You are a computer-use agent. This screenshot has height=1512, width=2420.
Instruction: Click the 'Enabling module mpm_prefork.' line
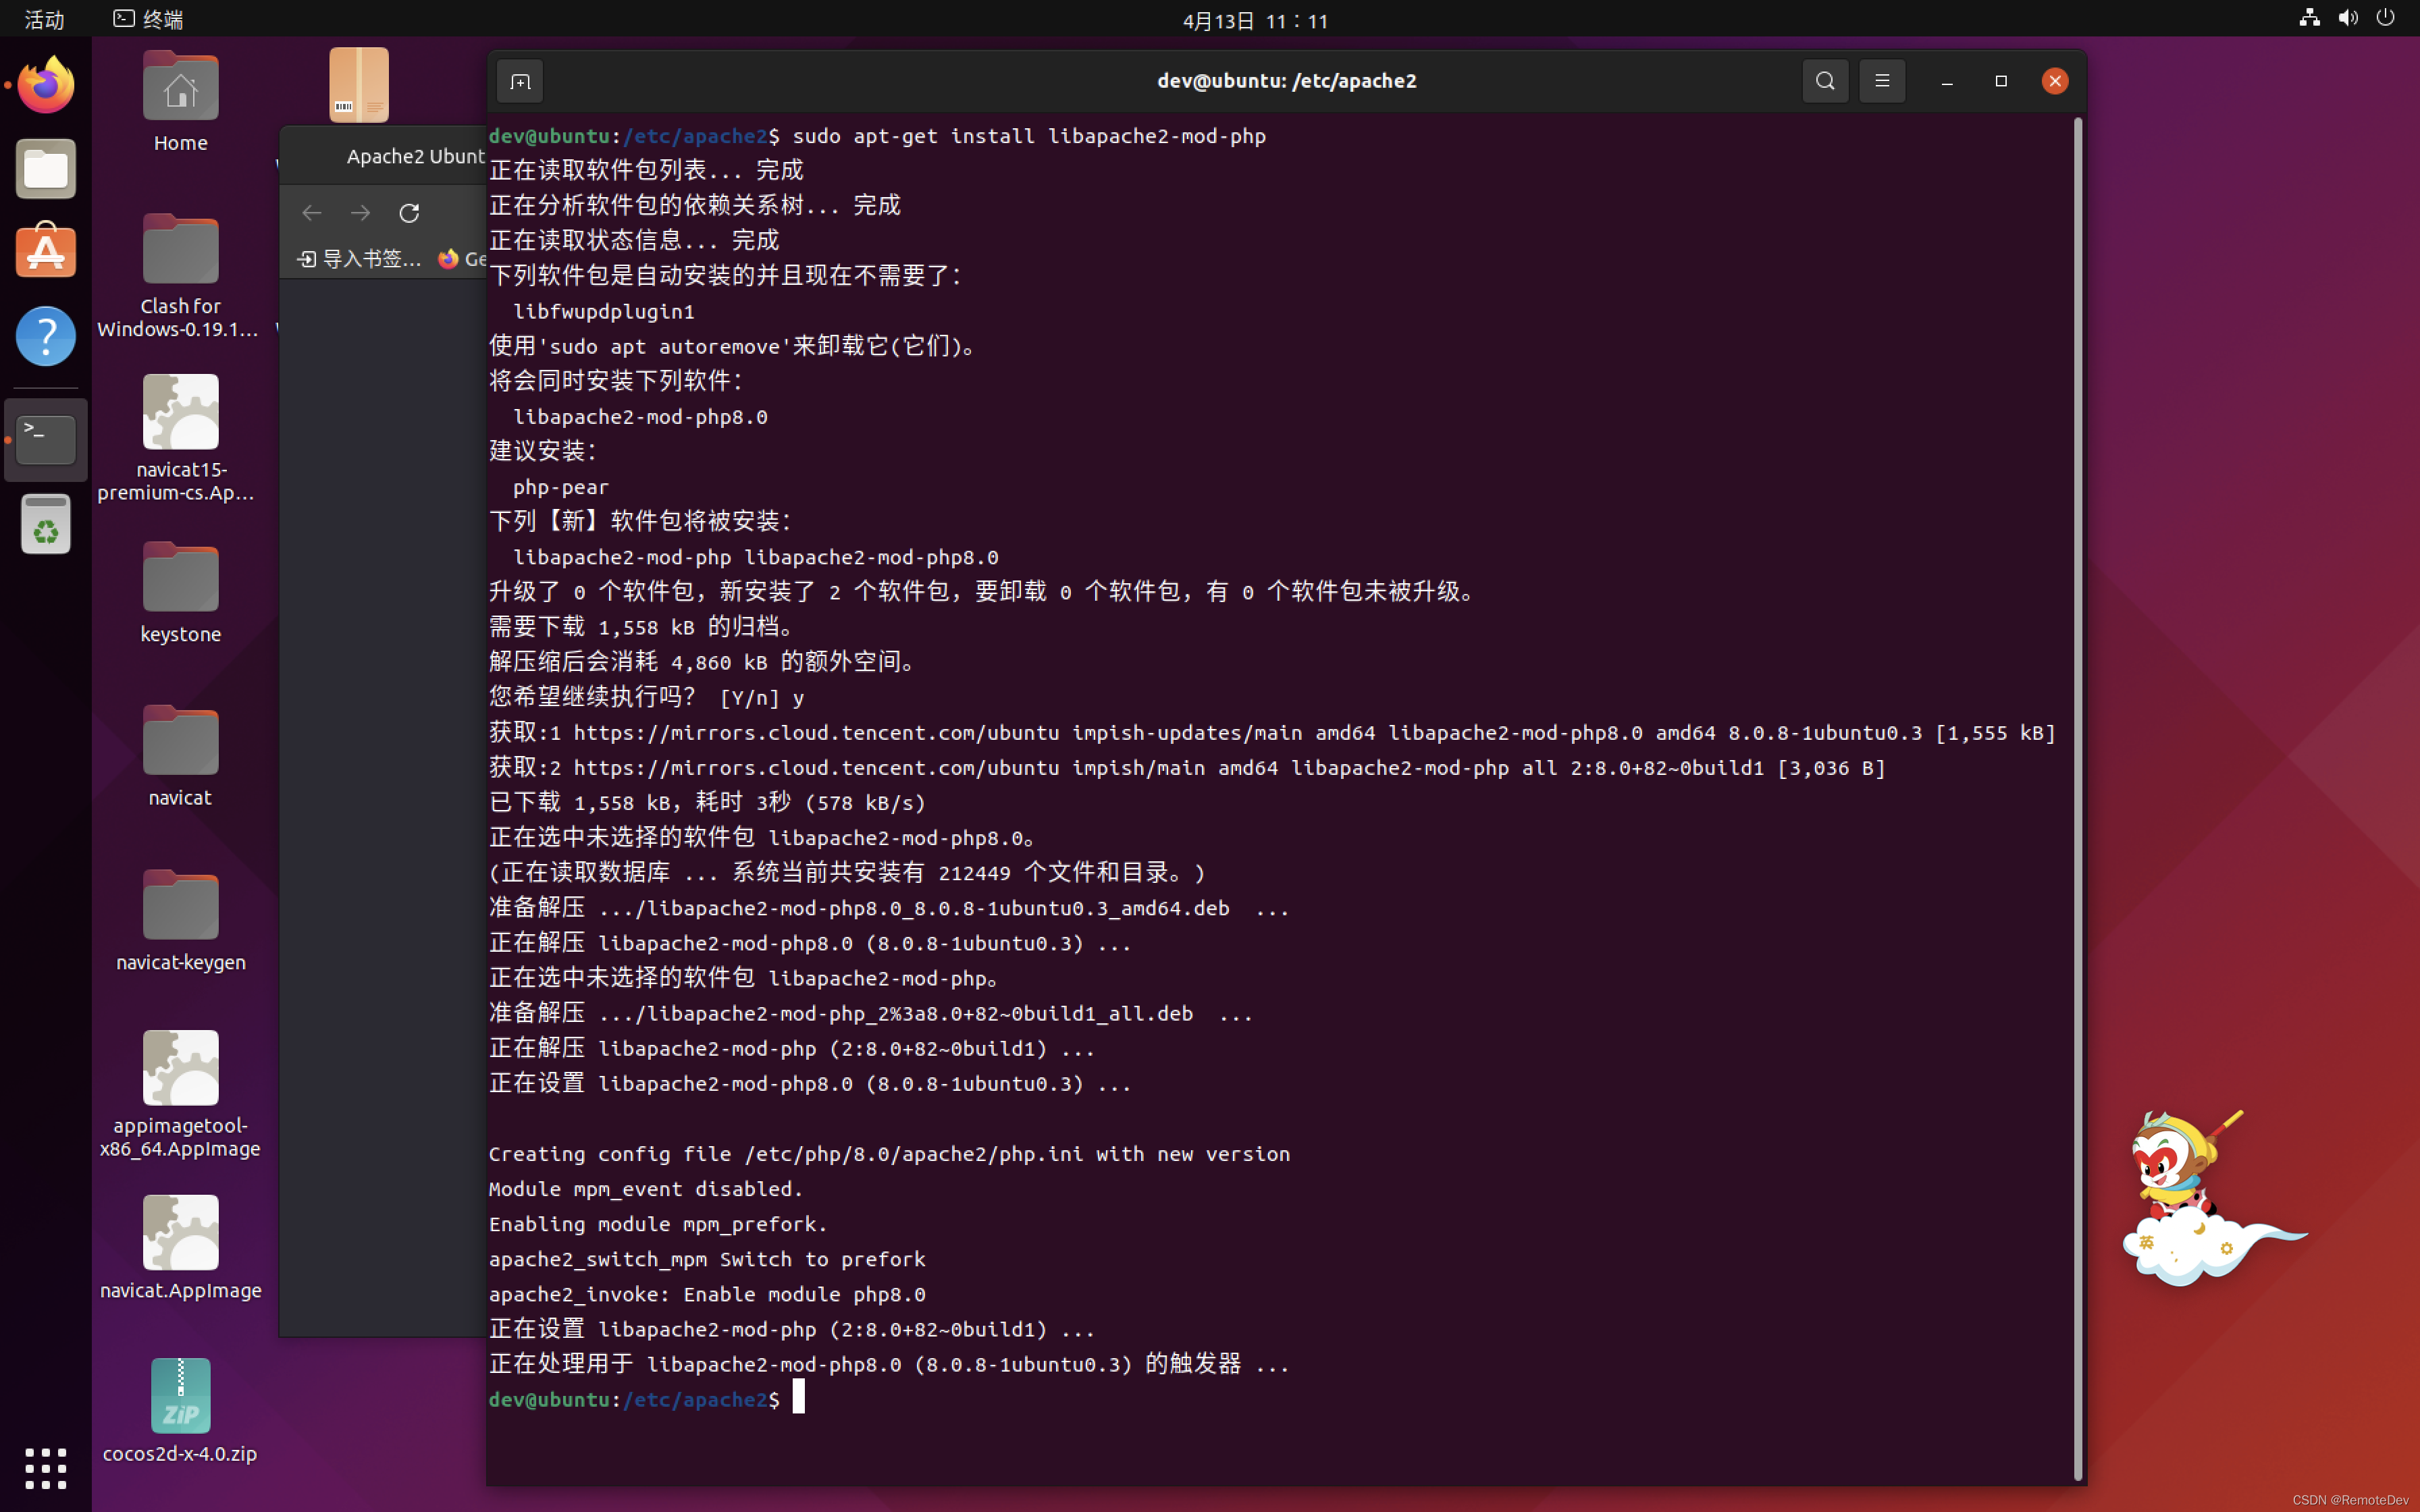tap(658, 1224)
